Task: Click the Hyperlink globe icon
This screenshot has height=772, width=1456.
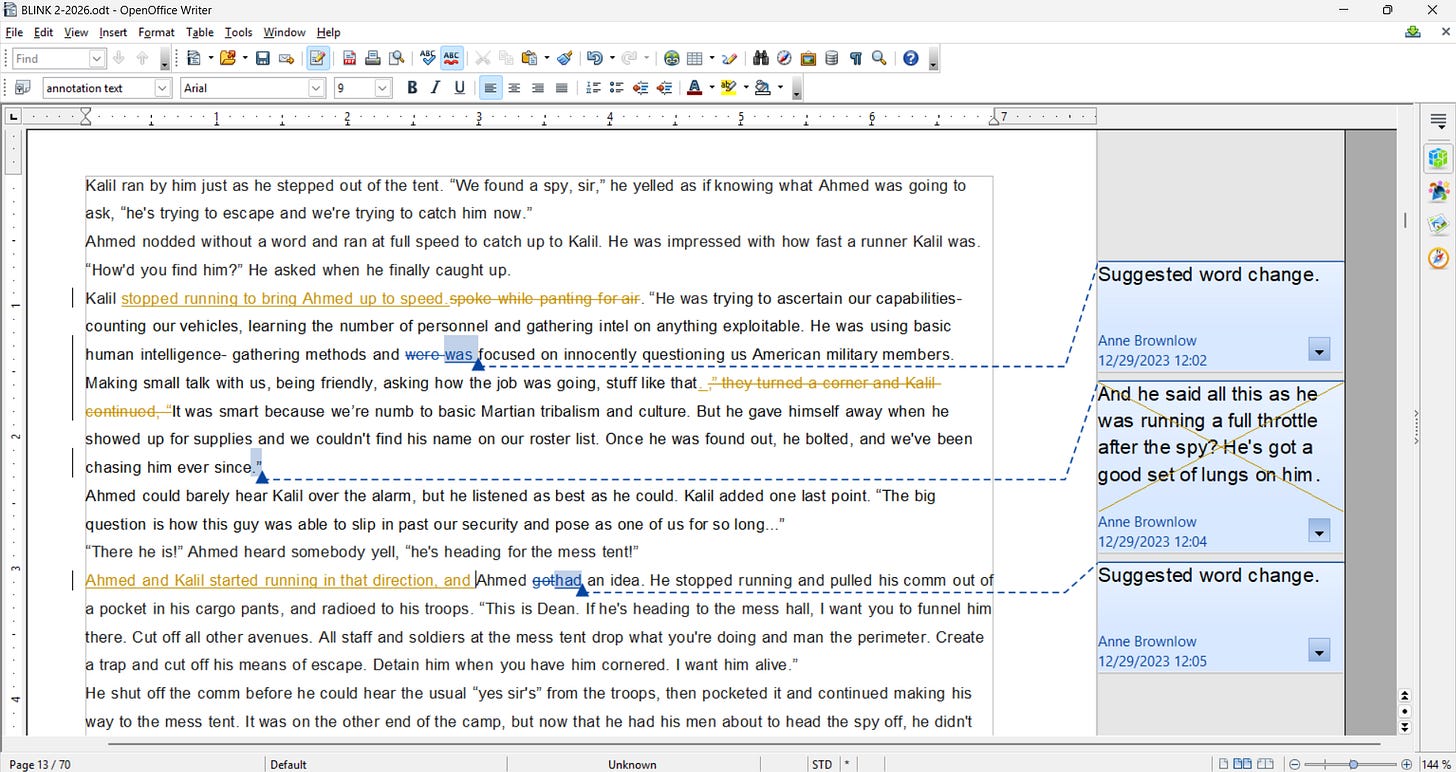Action: [671, 59]
